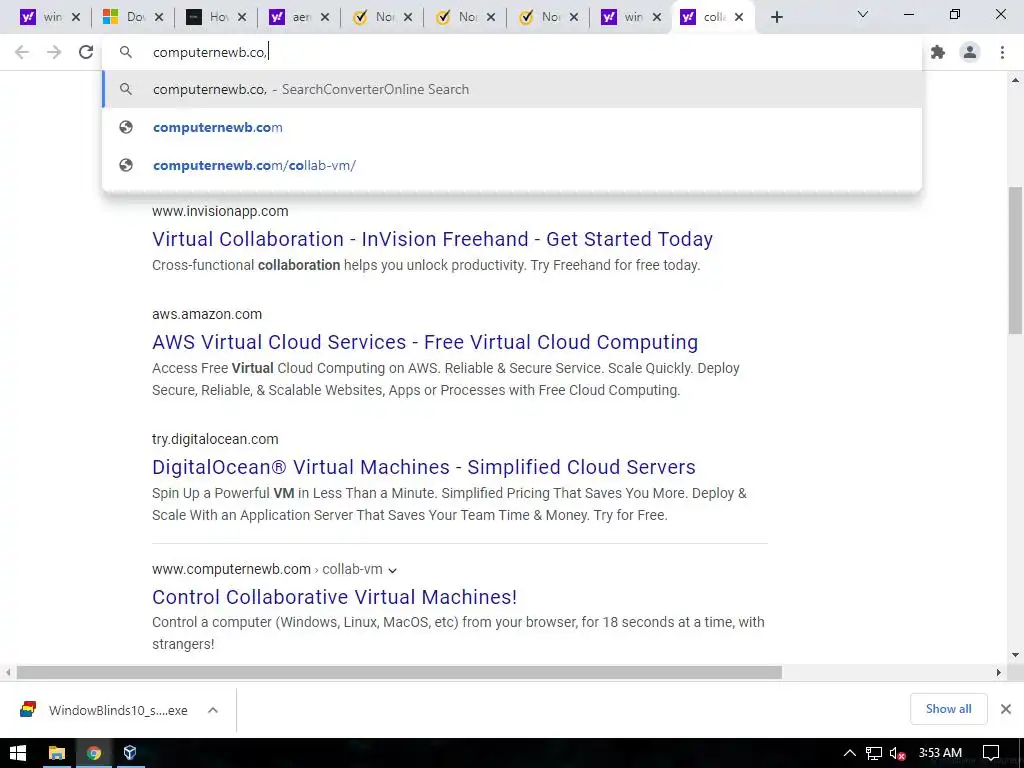
Task: Reload the current page
Action: pyautogui.click(x=86, y=52)
